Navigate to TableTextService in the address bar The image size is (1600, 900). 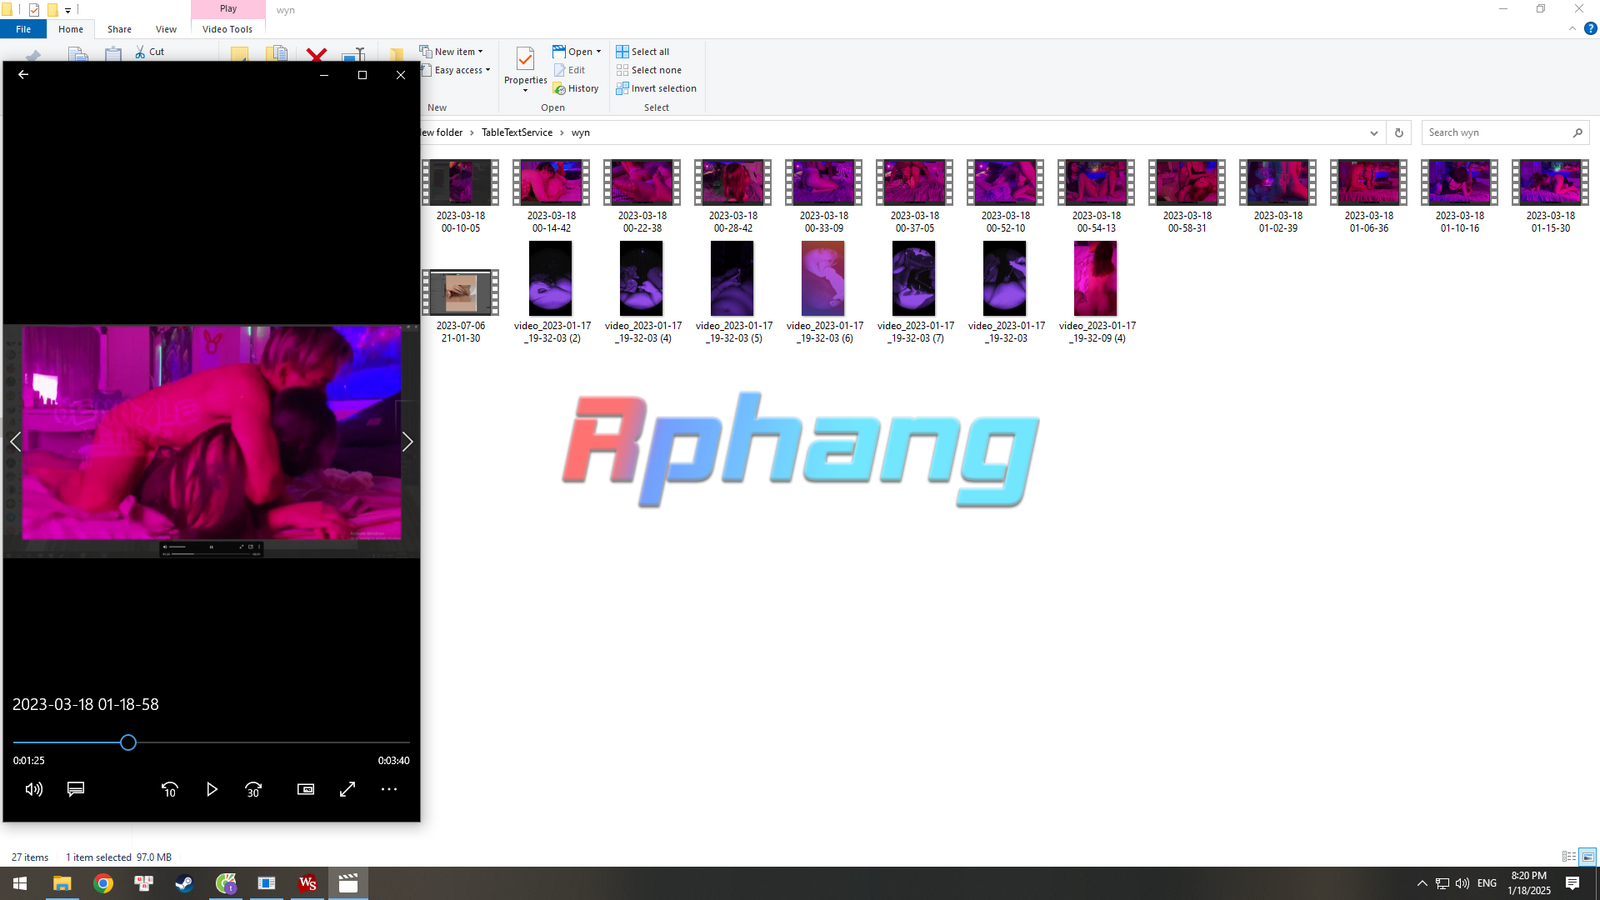(517, 133)
